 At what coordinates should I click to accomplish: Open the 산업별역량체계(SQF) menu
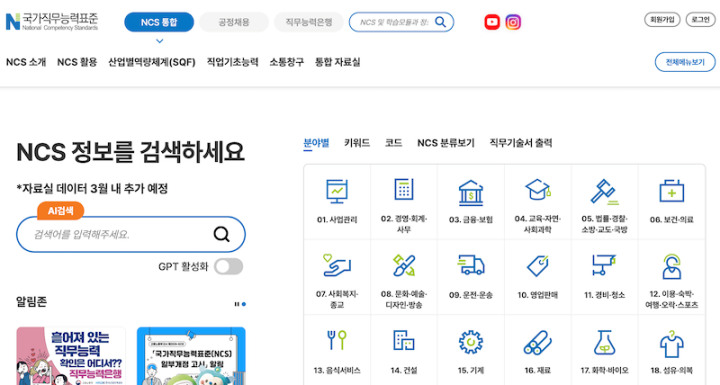click(x=152, y=62)
